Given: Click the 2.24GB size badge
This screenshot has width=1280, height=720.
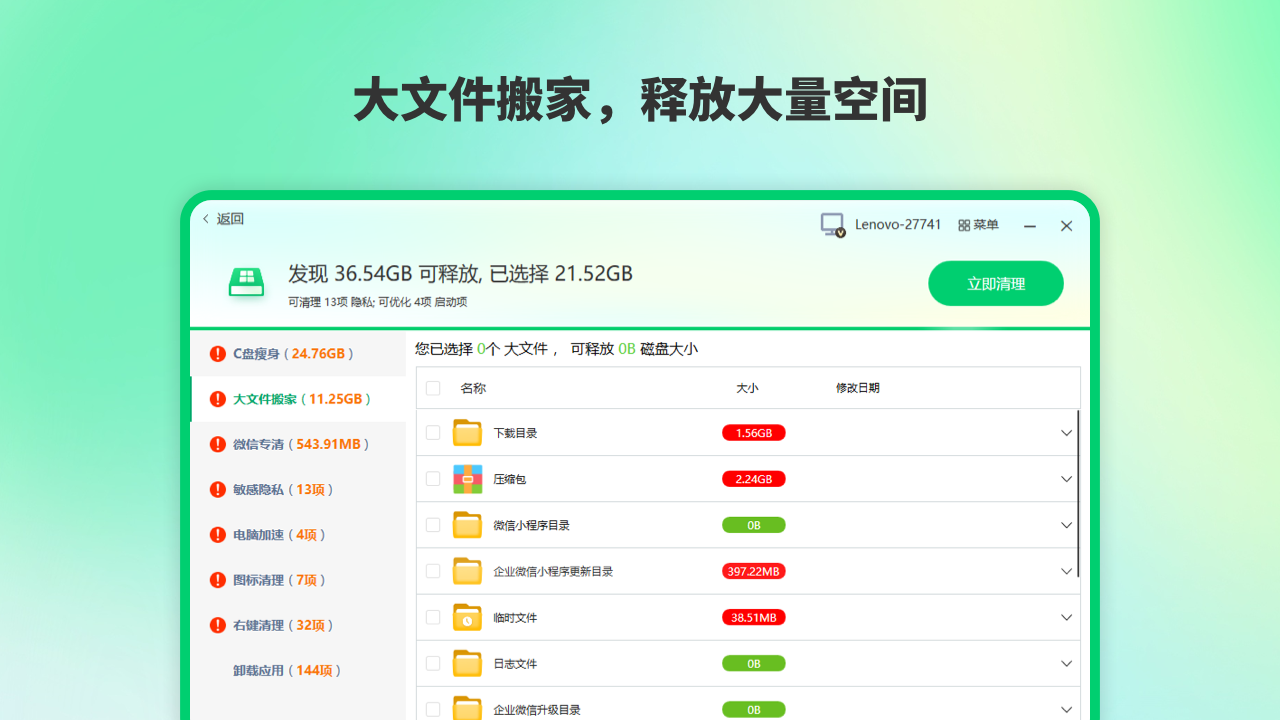Looking at the screenshot, I should coord(754,479).
